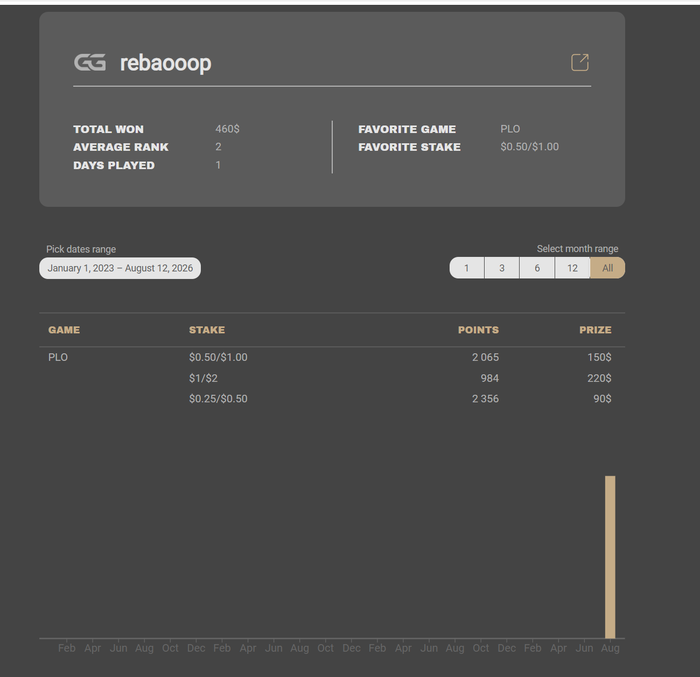
Task: Click the 984 points value
Action: click(x=490, y=378)
